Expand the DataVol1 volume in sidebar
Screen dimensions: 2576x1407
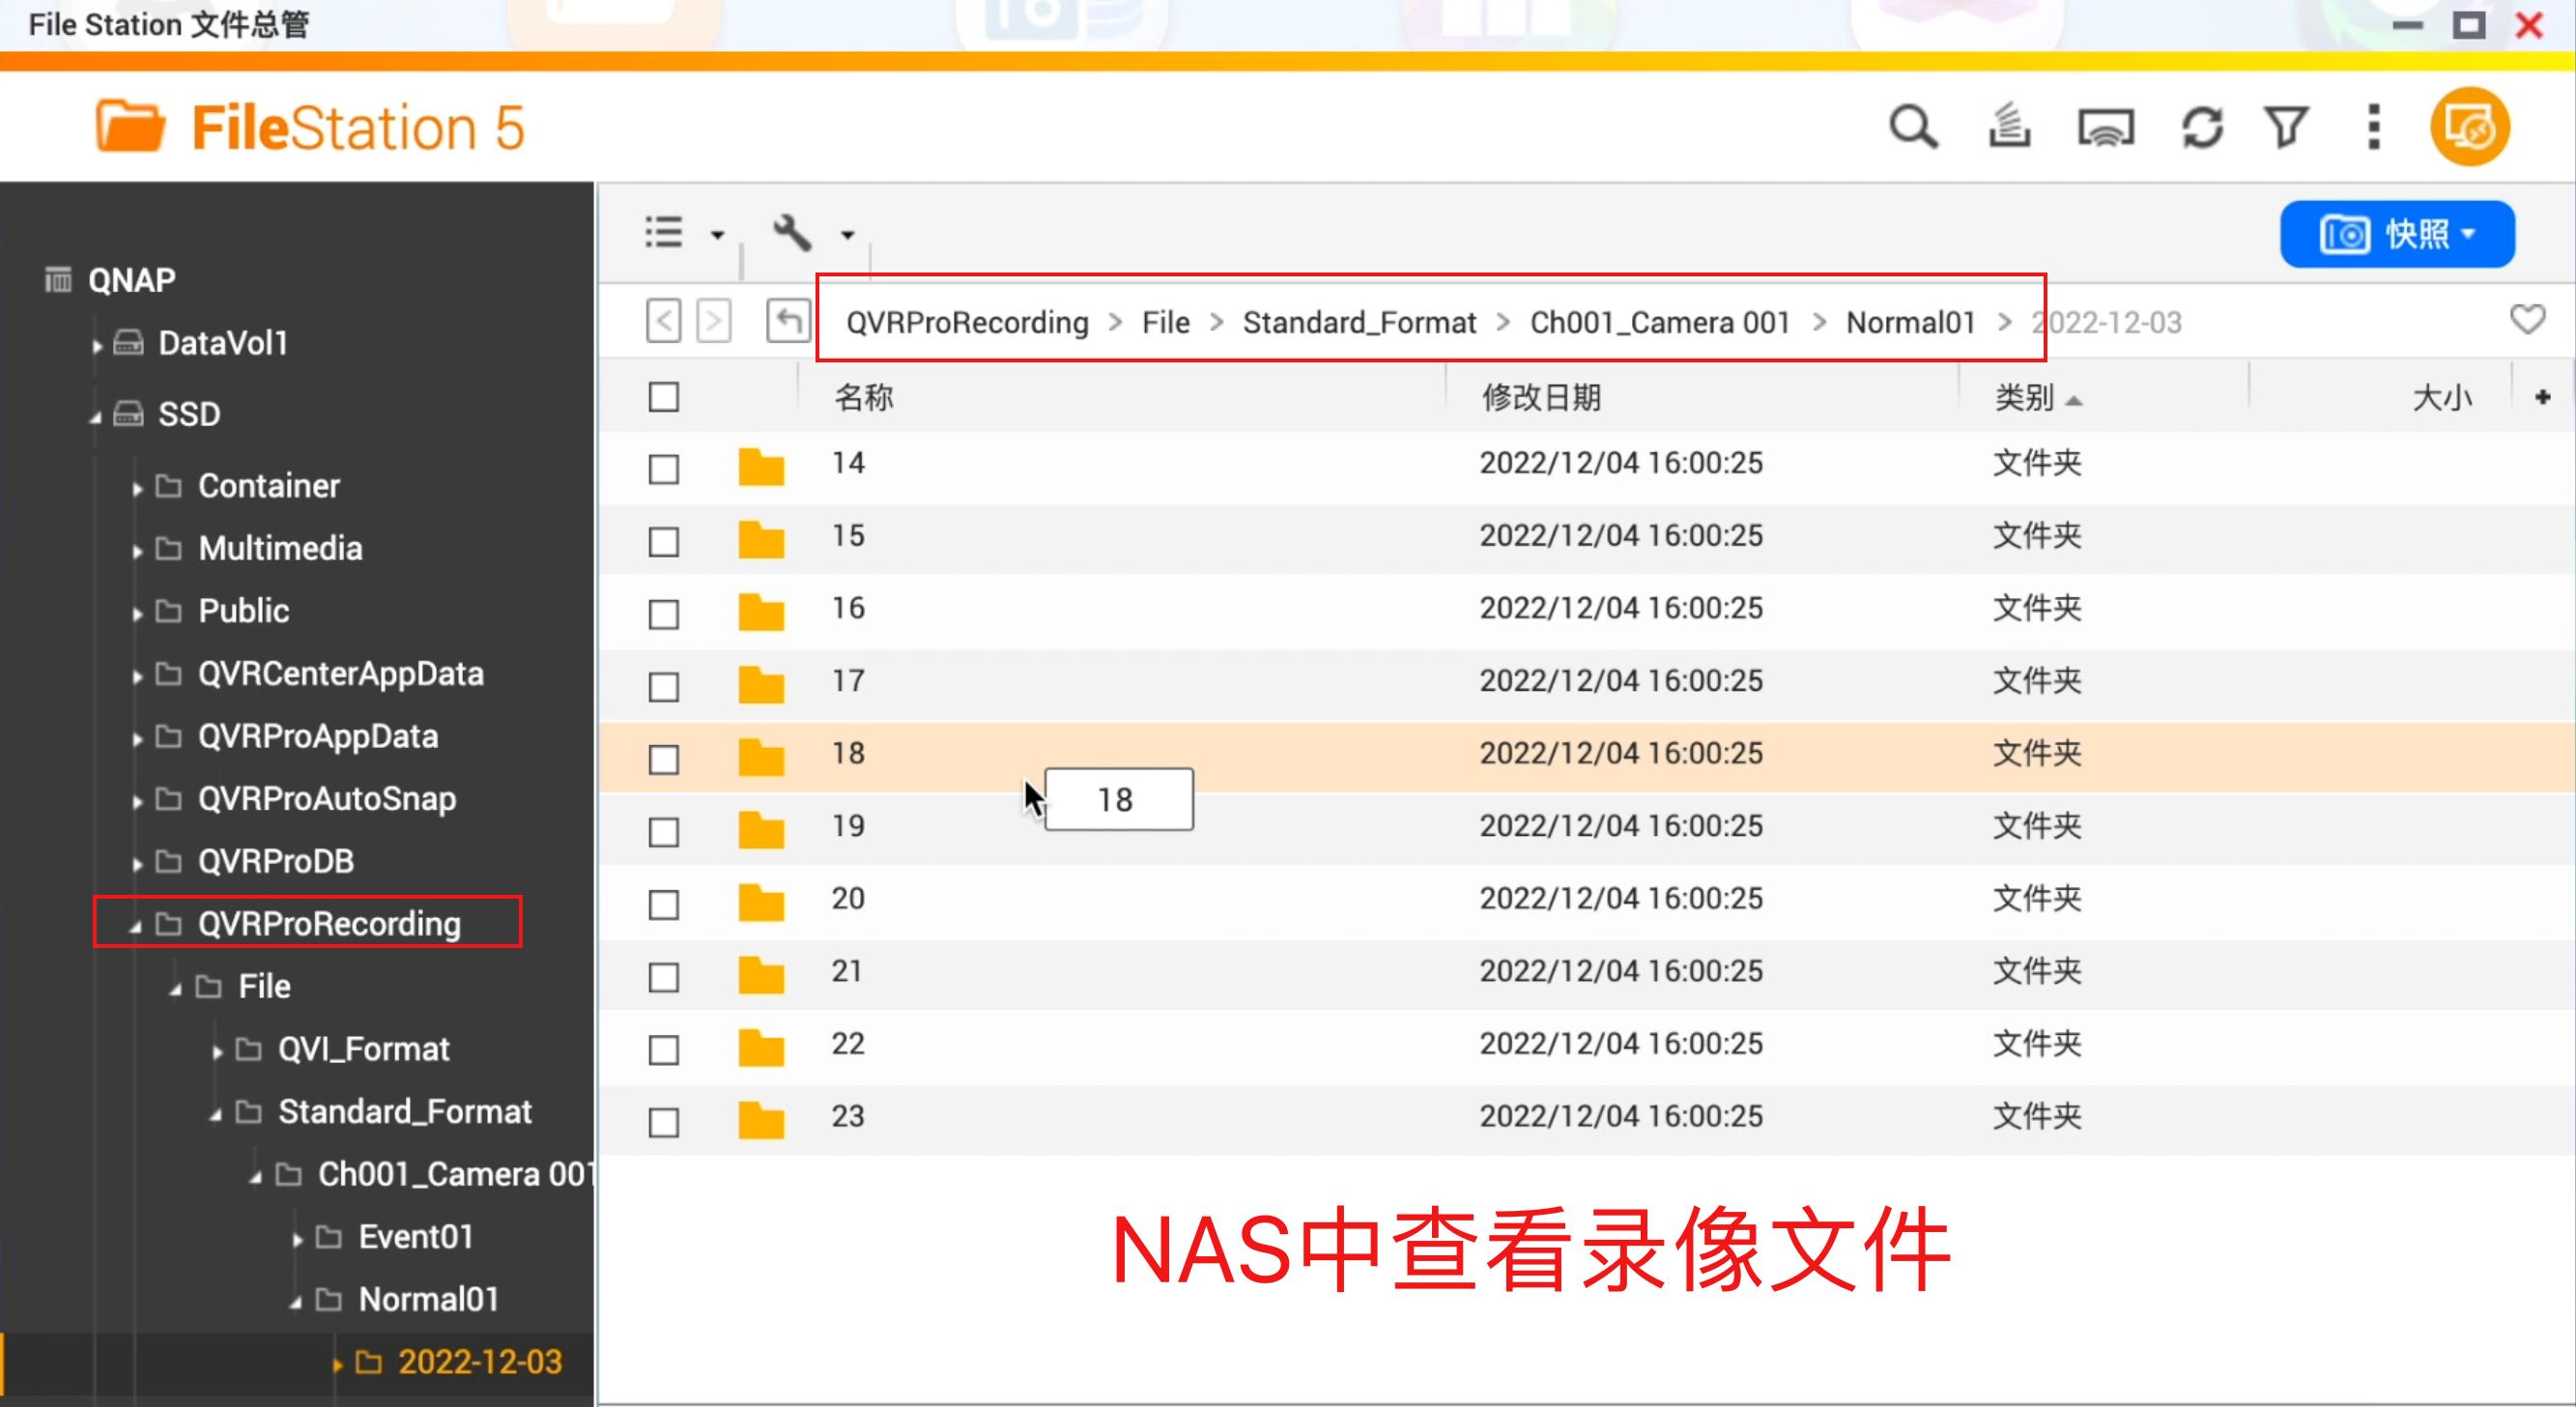pyautogui.click(x=97, y=343)
